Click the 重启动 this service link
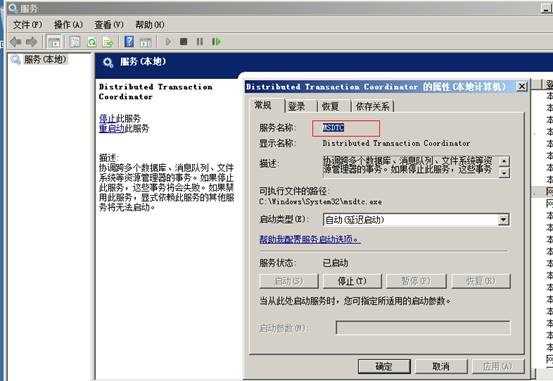This screenshot has height=381, width=553. (x=111, y=128)
